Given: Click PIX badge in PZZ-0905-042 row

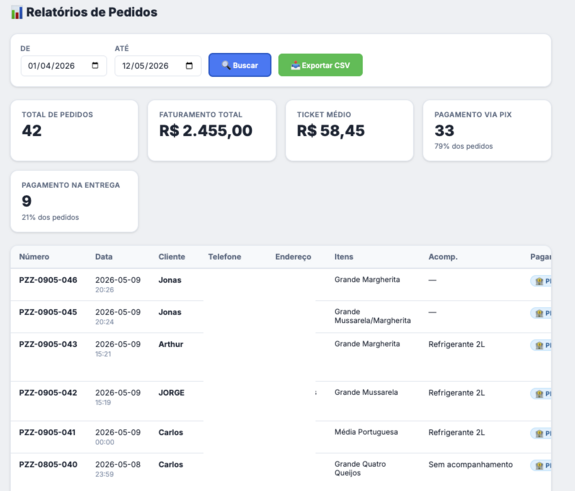Looking at the screenshot, I should pos(541,394).
